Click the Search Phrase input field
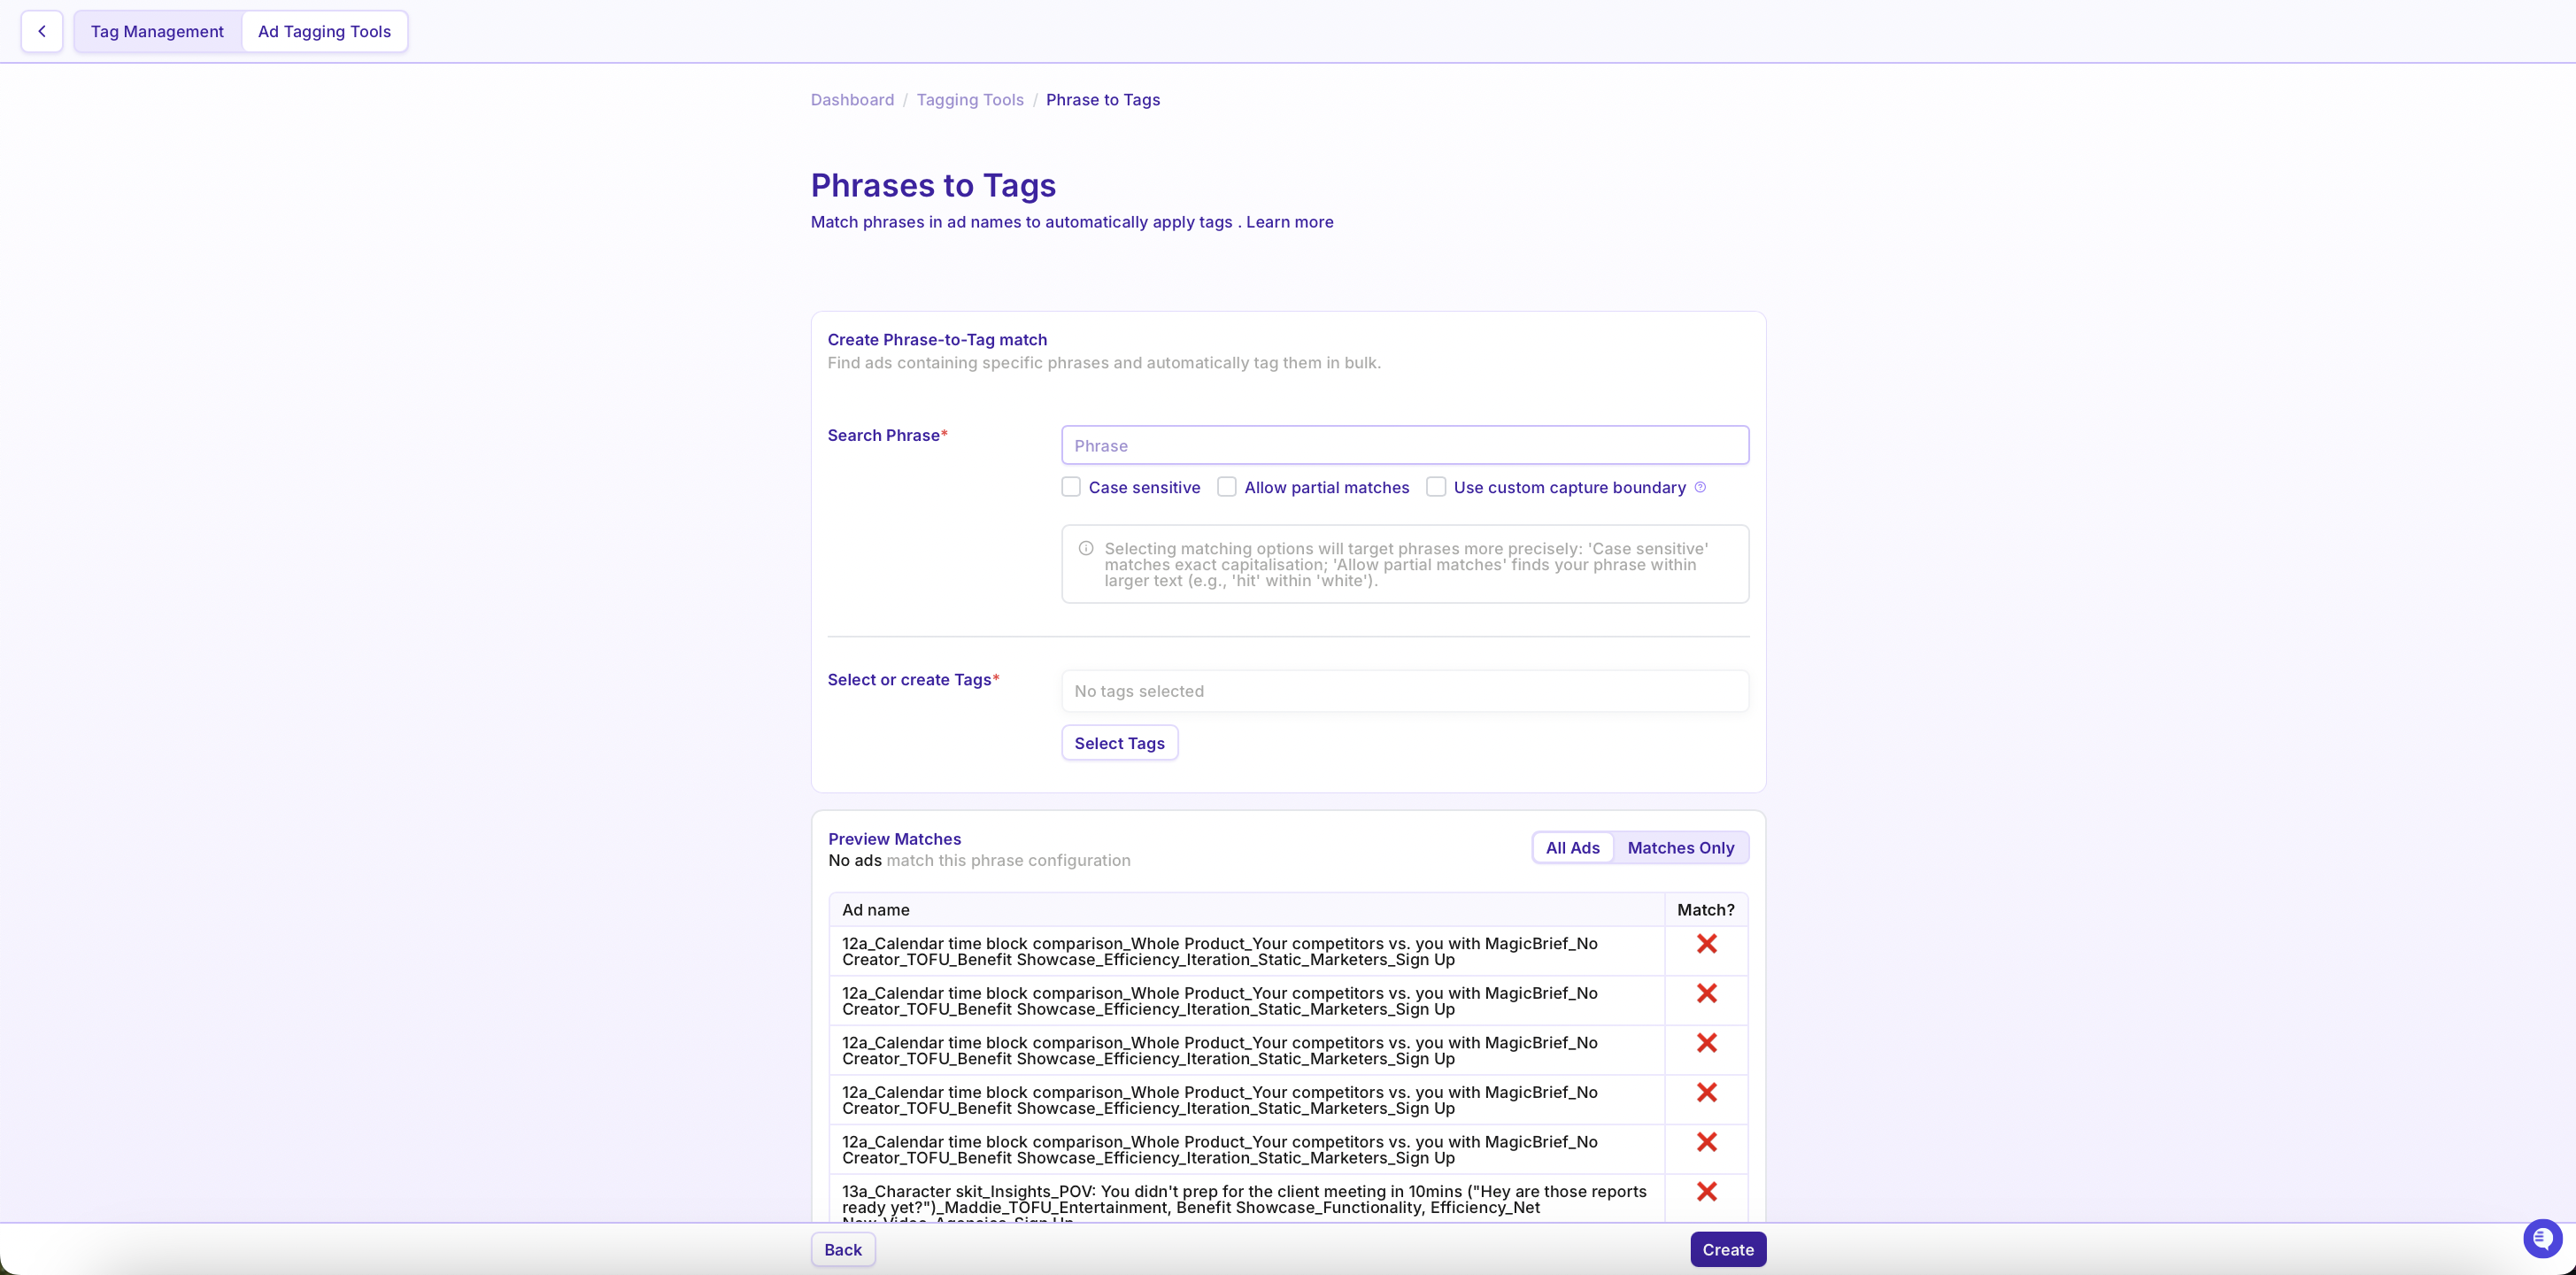This screenshot has width=2576, height=1275. pos(1405,445)
